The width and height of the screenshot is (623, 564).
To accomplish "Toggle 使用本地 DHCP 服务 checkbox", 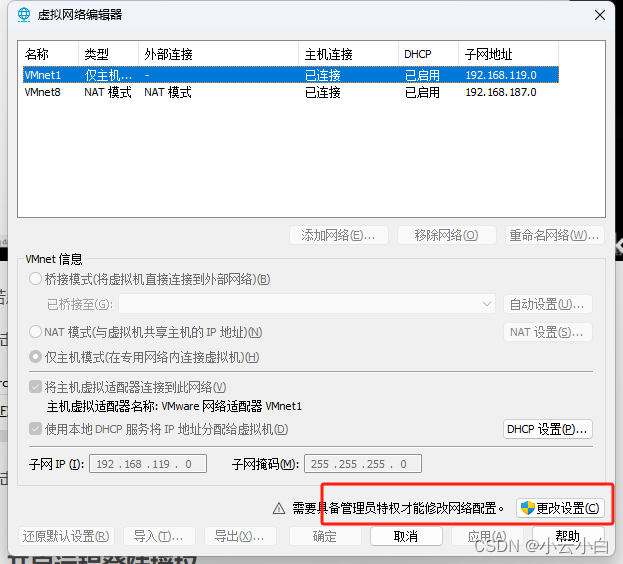I will (x=35, y=429).
